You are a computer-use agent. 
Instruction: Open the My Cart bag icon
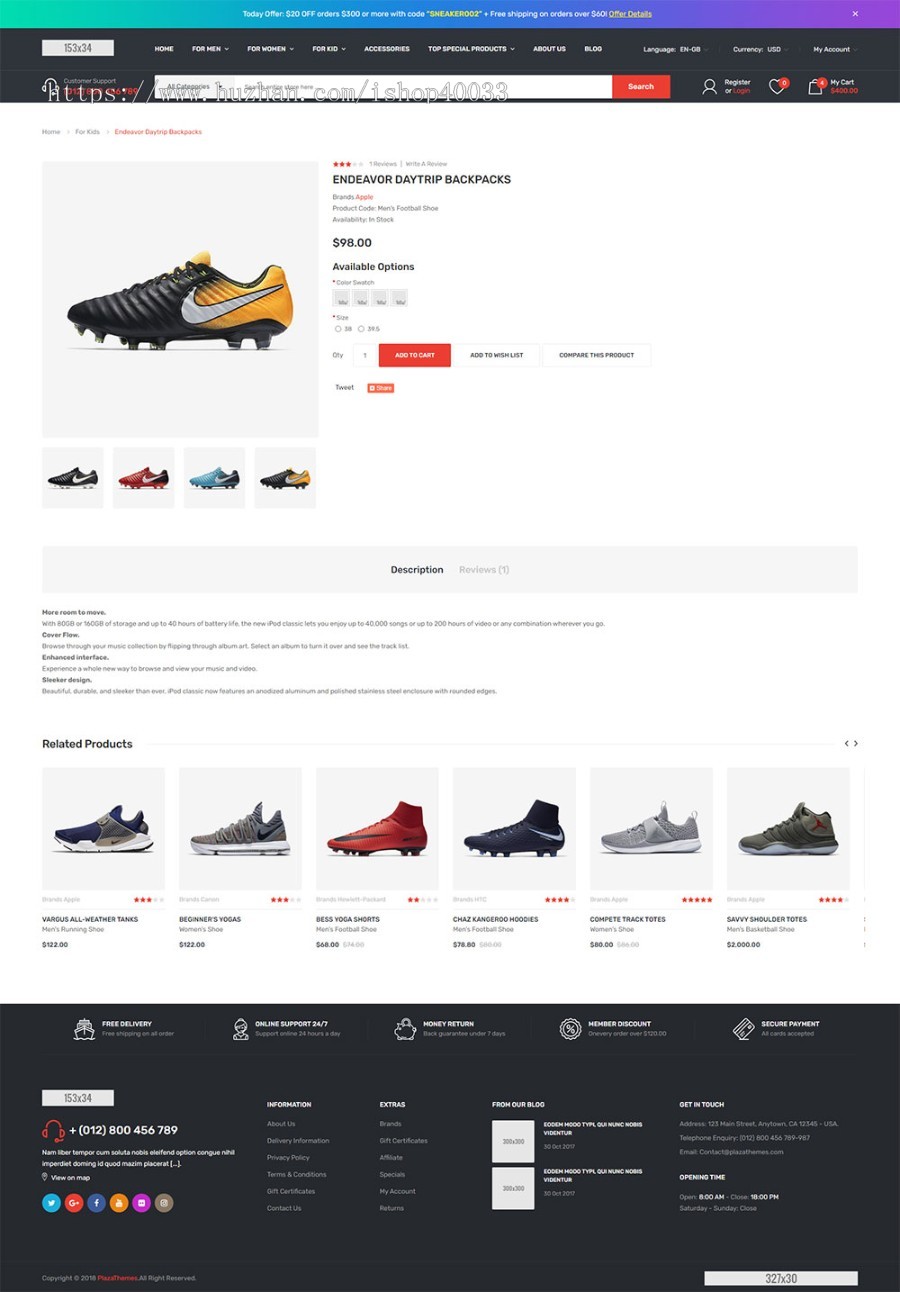[x=815, y=87]
